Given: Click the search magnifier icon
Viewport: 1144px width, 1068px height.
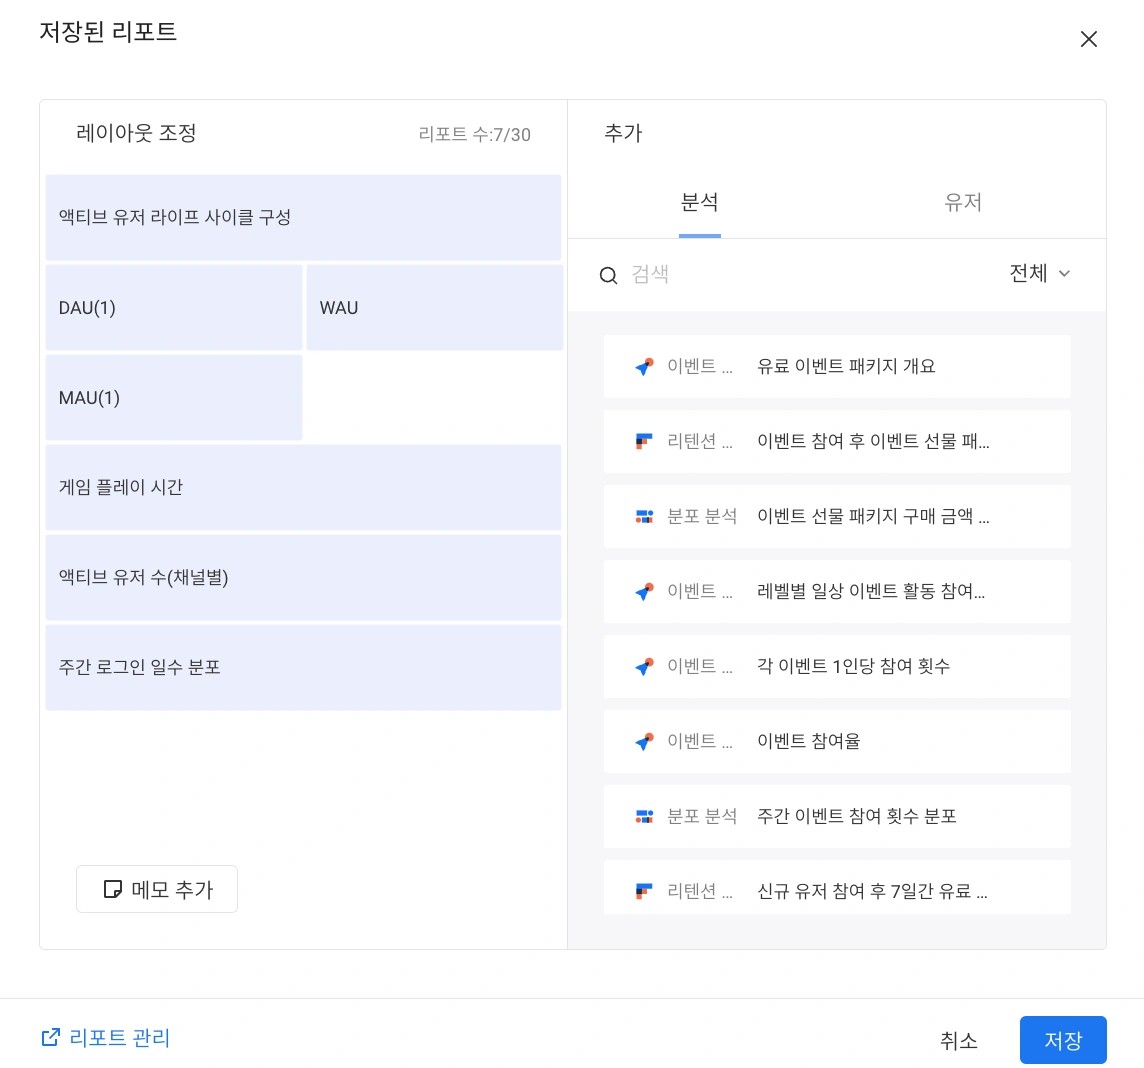Looking at the screenshot, I should pos(608,275).
